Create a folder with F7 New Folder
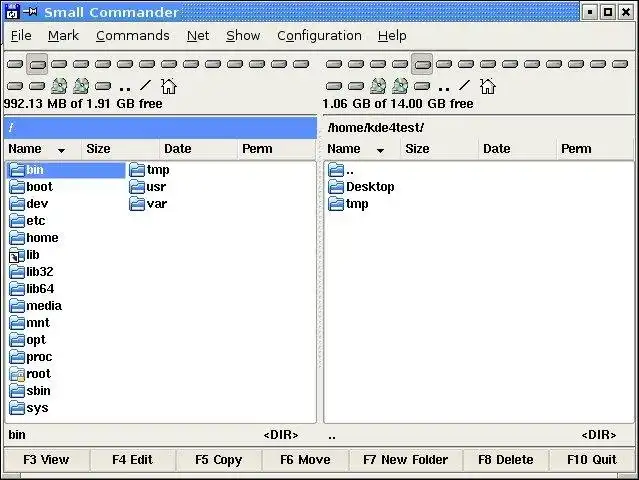 point(405,460)
